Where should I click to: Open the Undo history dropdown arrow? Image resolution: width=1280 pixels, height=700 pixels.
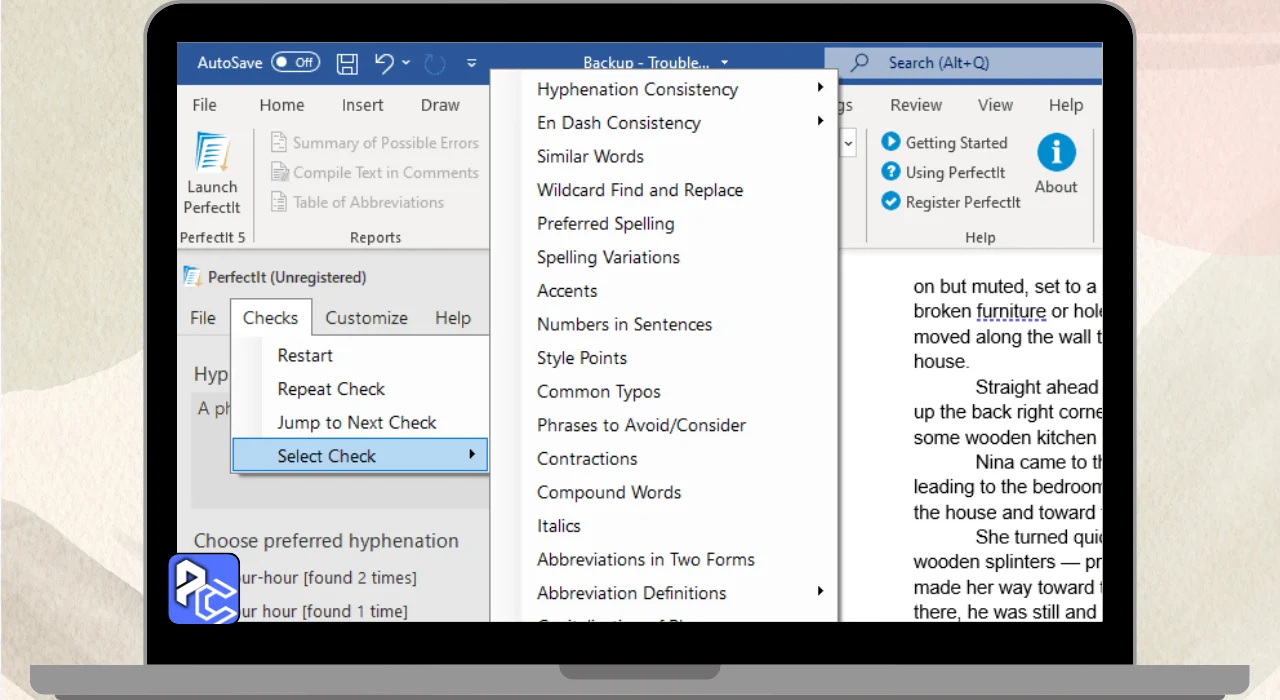click(406, 63)
